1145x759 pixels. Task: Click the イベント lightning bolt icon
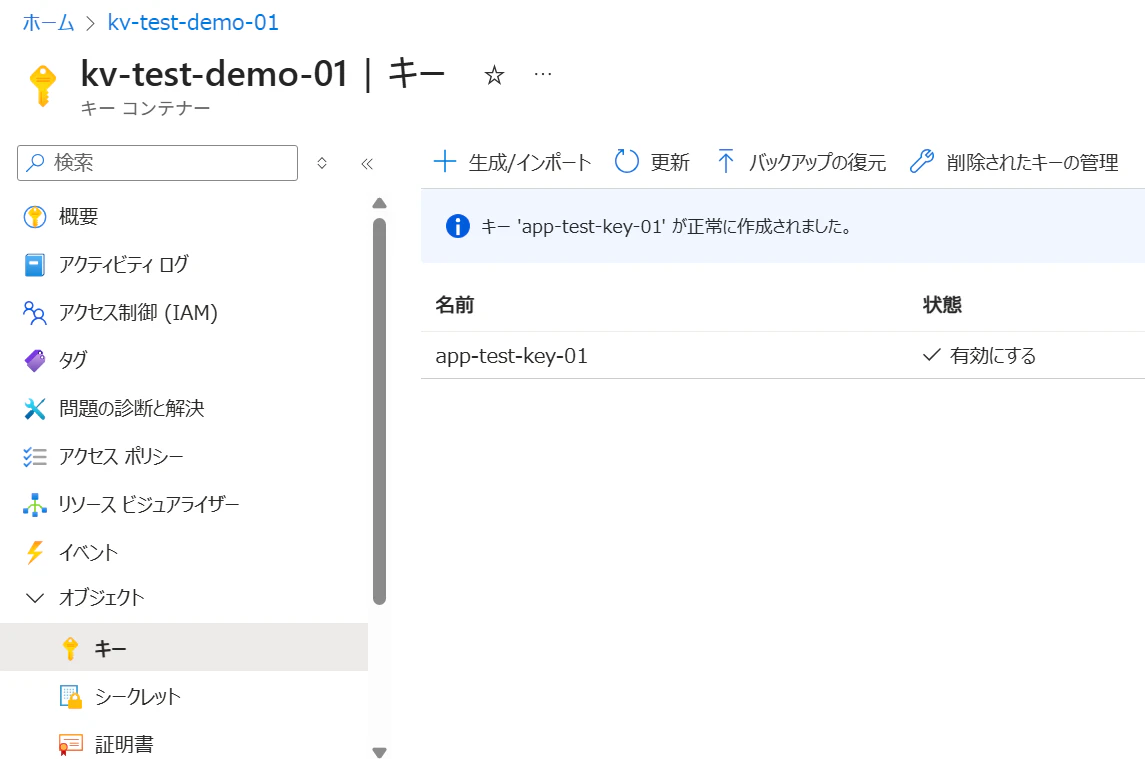pos(34,552)
